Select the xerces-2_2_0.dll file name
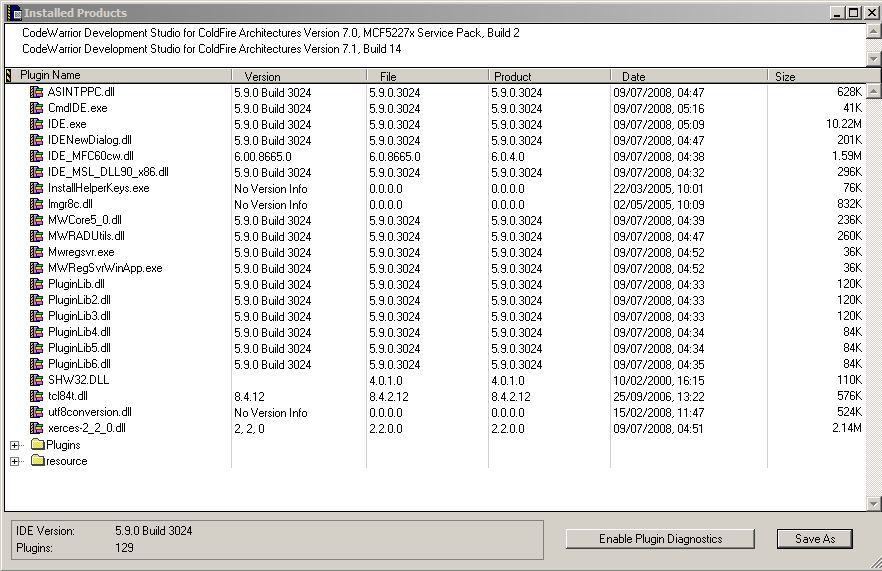Image resolution: width=882 pixels, height=571 pixels. pyautogui.click(x=87, y=428)
